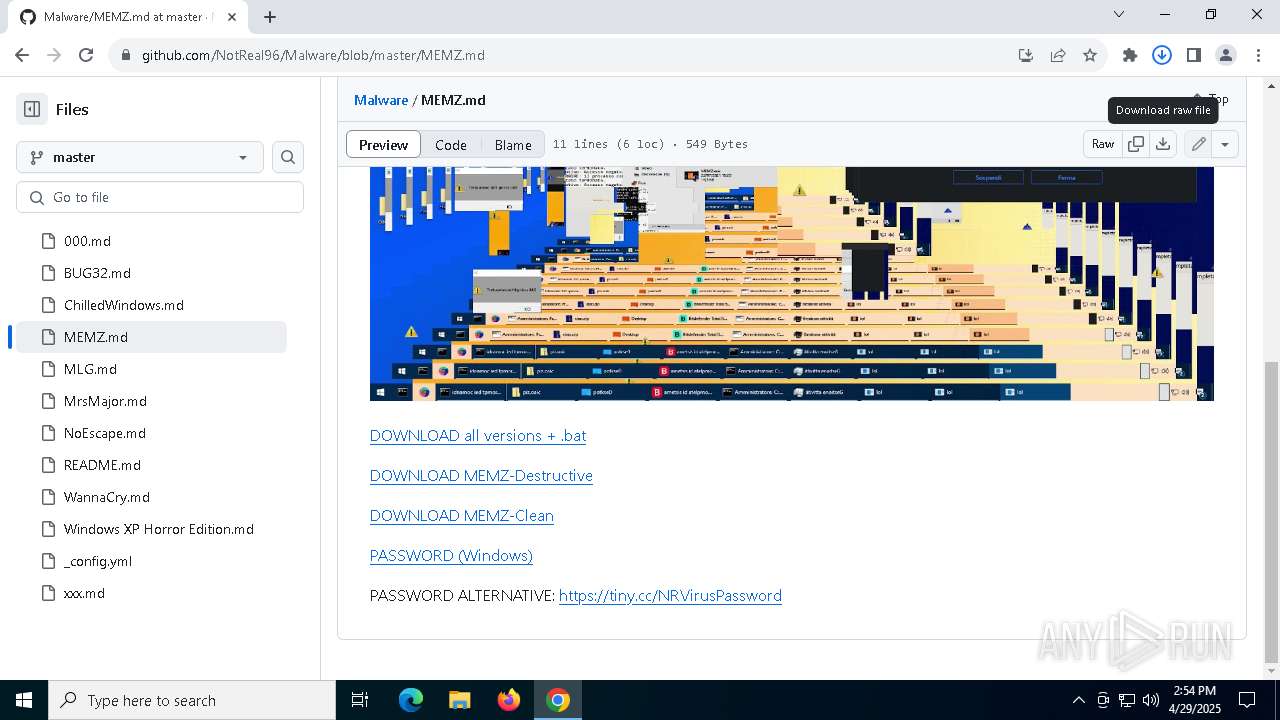Reload the page
1280x720 pixels.
tap(86, 55)
